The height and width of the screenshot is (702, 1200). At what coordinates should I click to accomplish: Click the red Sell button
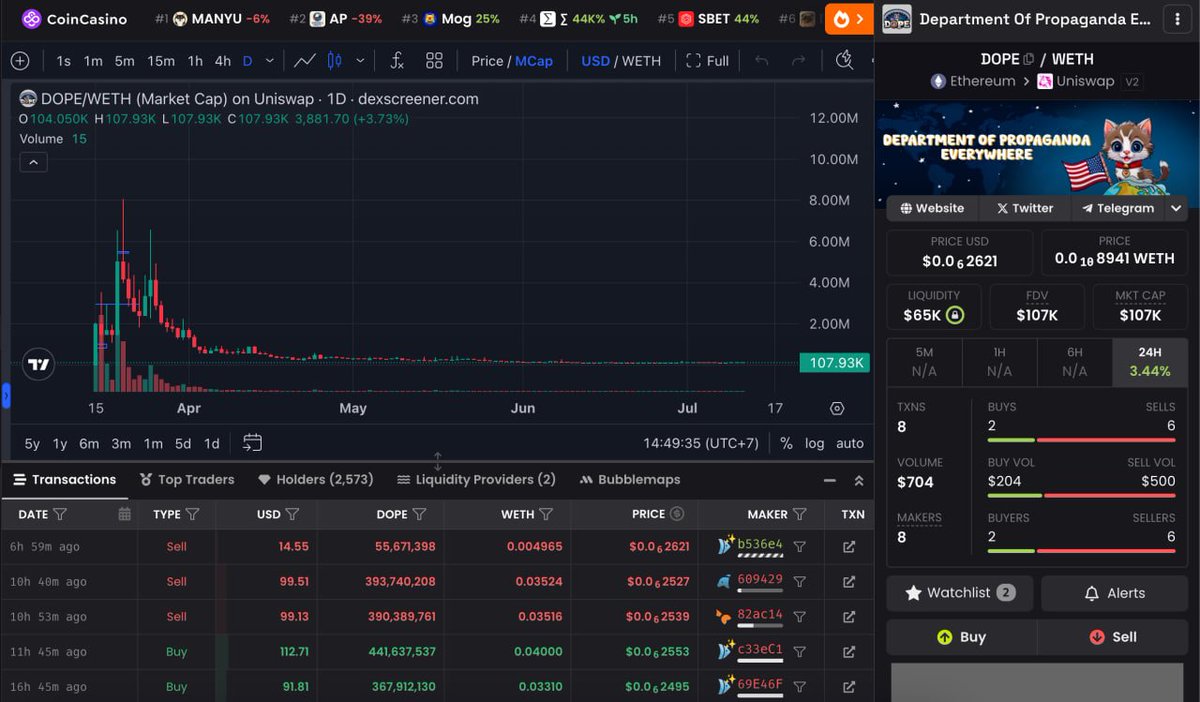(1113, 637)
